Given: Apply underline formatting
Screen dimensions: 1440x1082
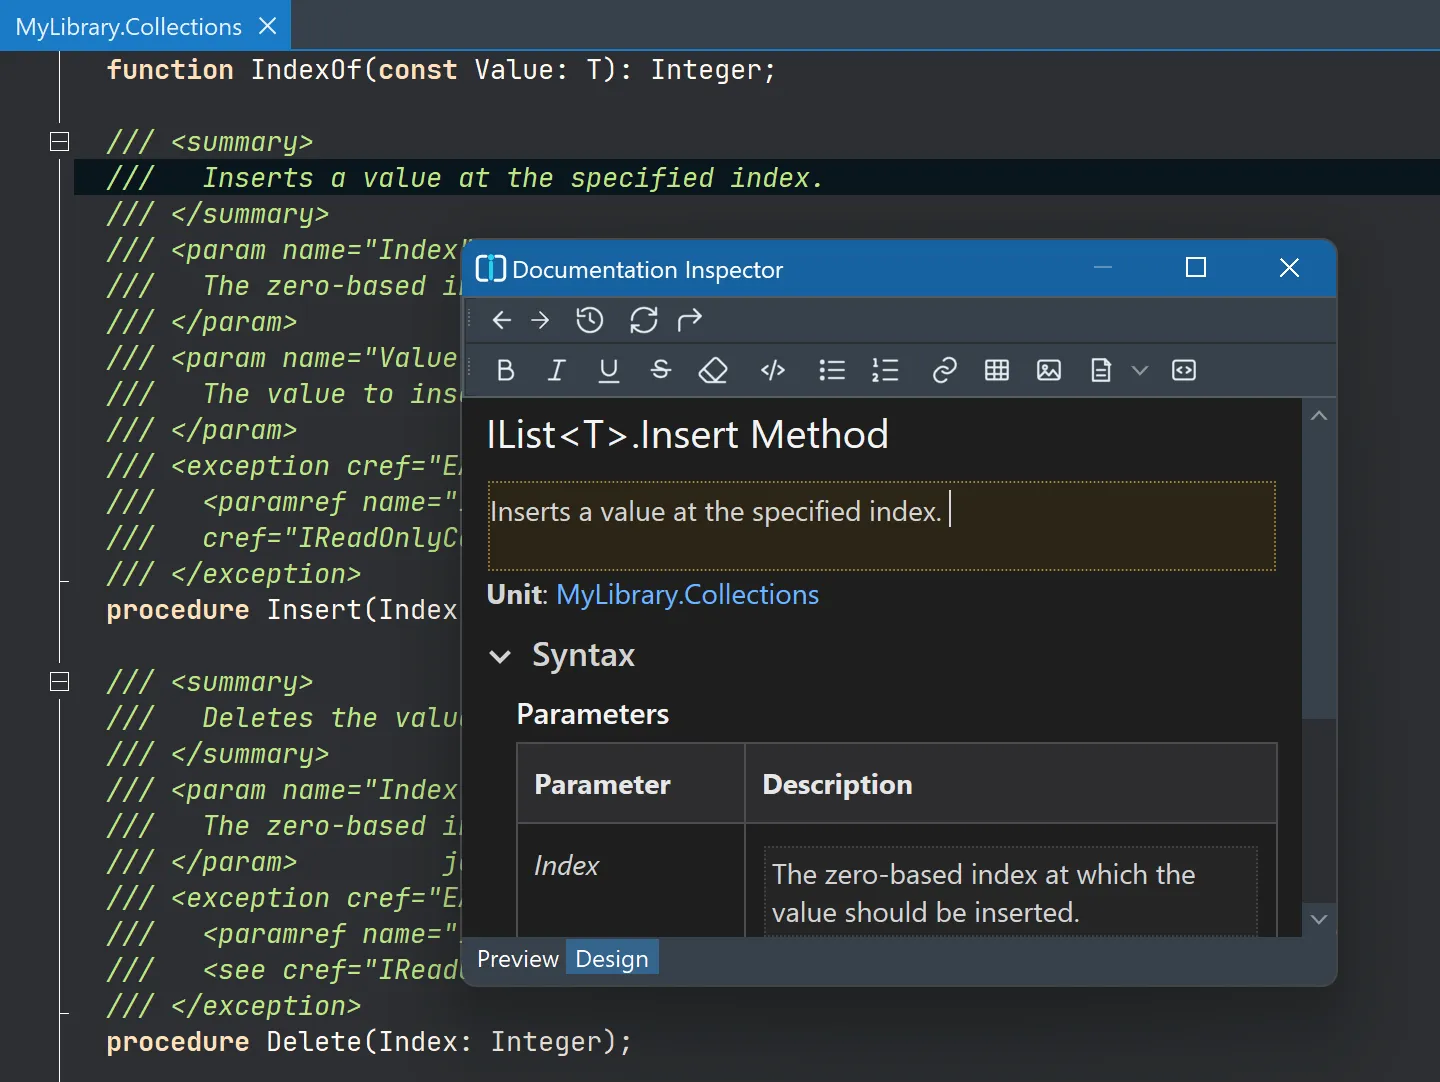Looking at the screenshot, I should click(608, 371).
